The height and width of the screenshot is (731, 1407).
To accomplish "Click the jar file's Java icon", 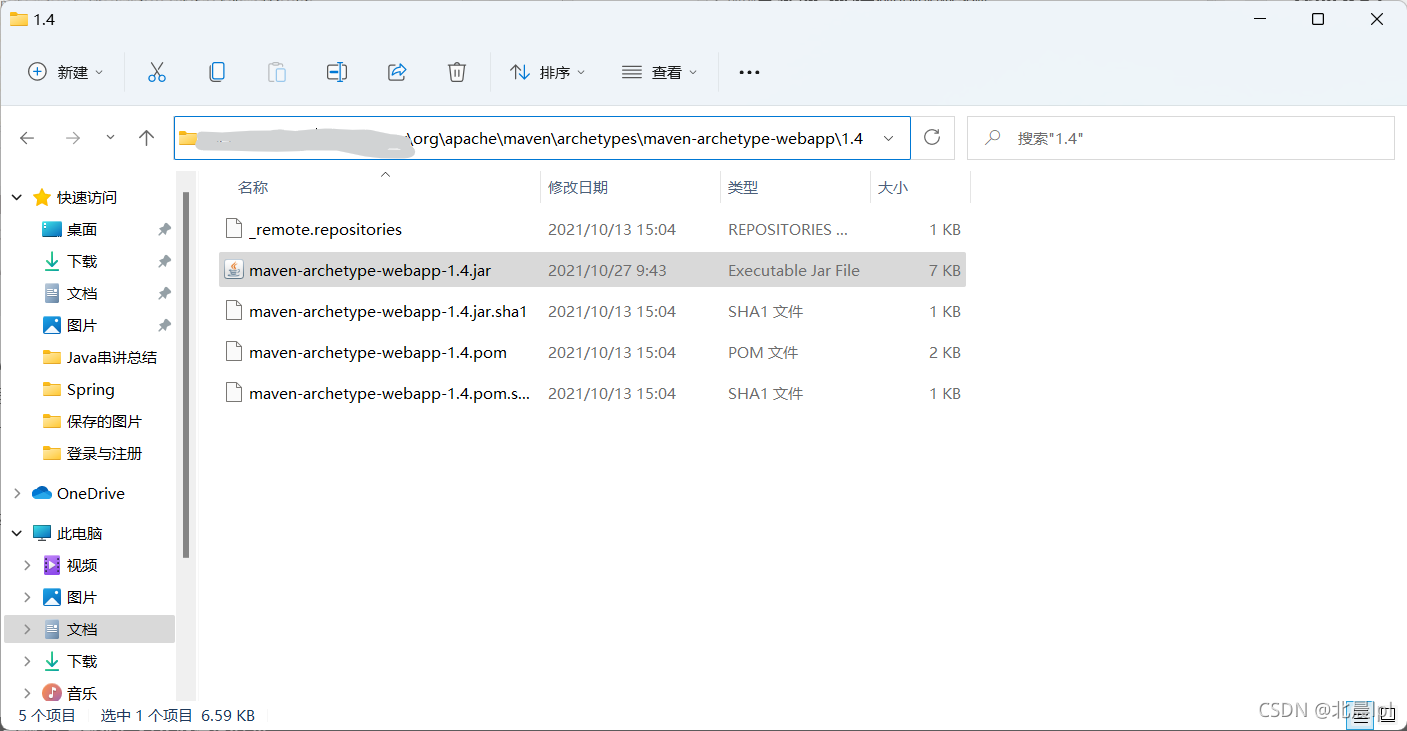I will [x=234, y=270].
